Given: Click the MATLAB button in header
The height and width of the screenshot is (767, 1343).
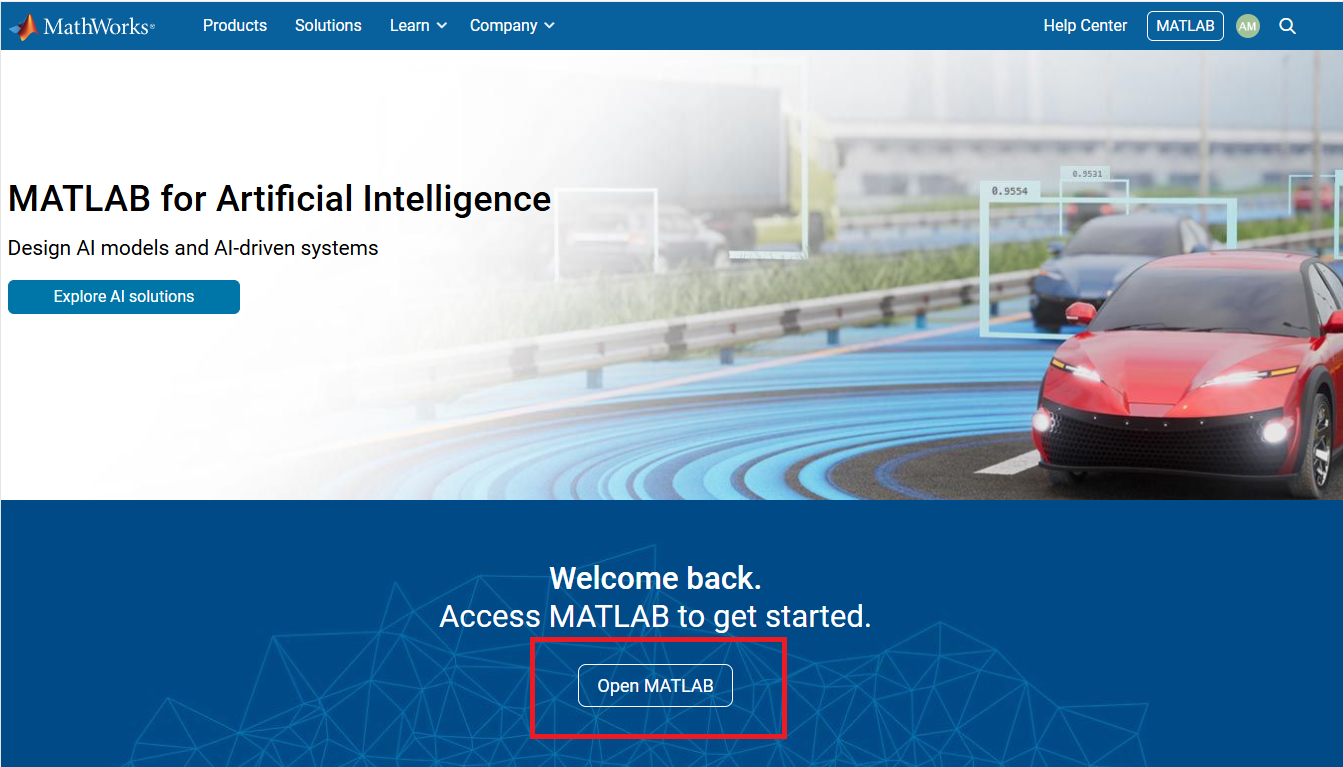Looking at the screenshot, I should 1185,26.
